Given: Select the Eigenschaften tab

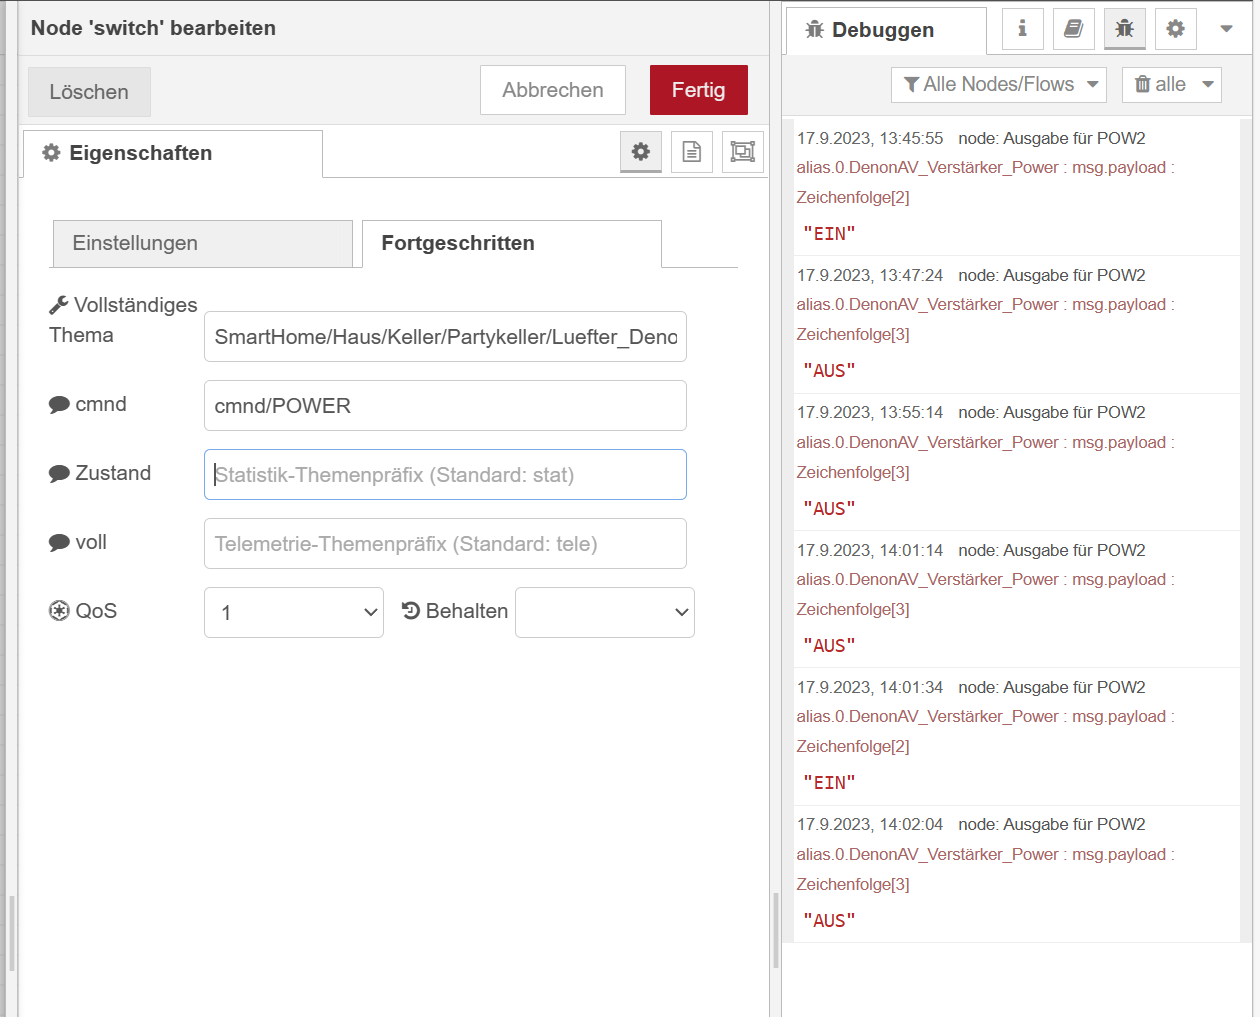Looking at the screenshot, I should (173, 154).
